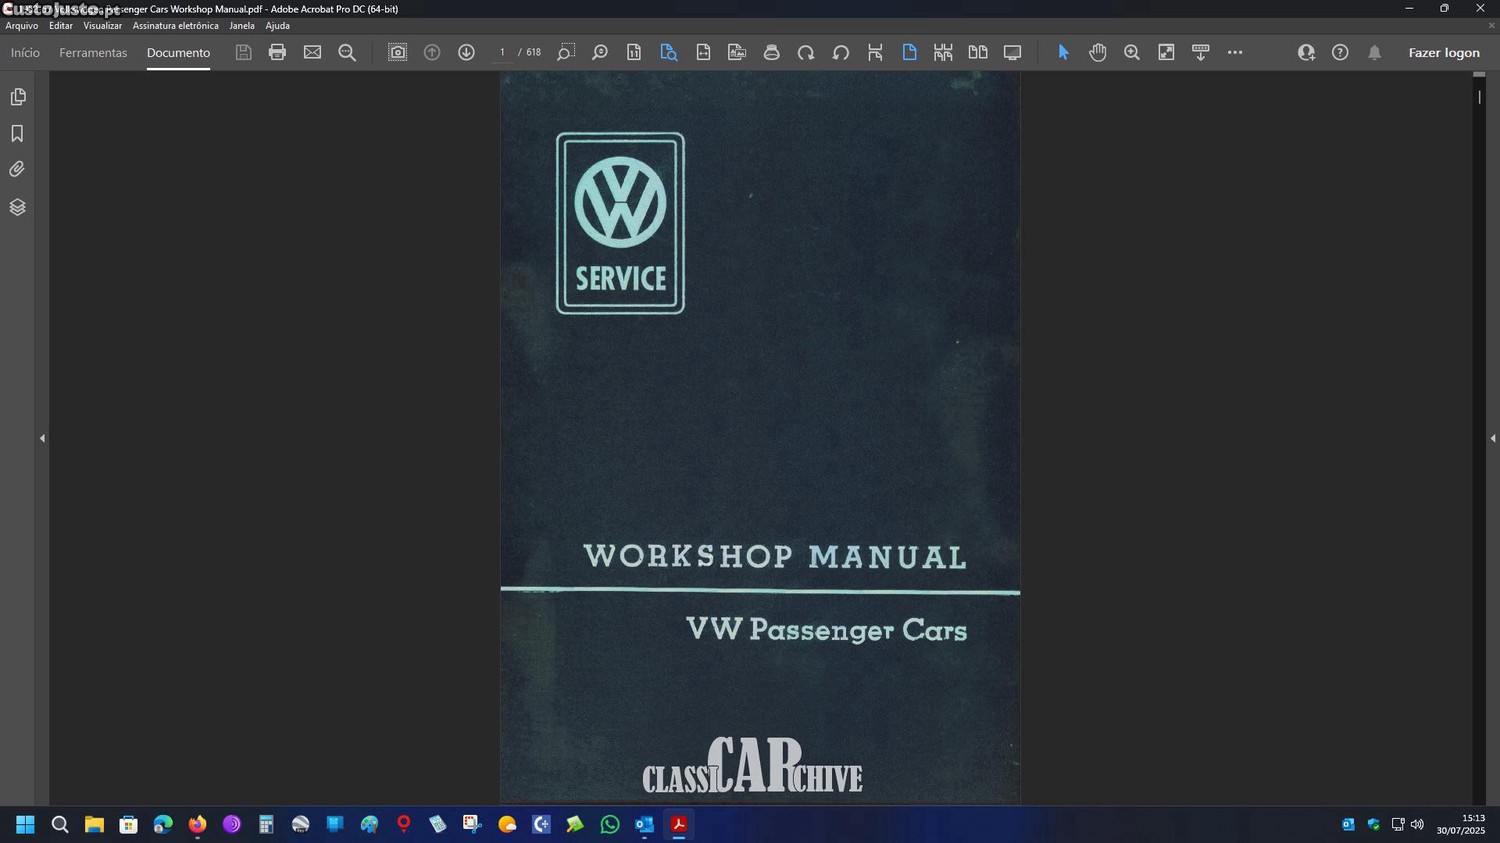Expand the right tools pane arrow
Viewport: 1500px width, 843px height.
[x=1492, y=438]
